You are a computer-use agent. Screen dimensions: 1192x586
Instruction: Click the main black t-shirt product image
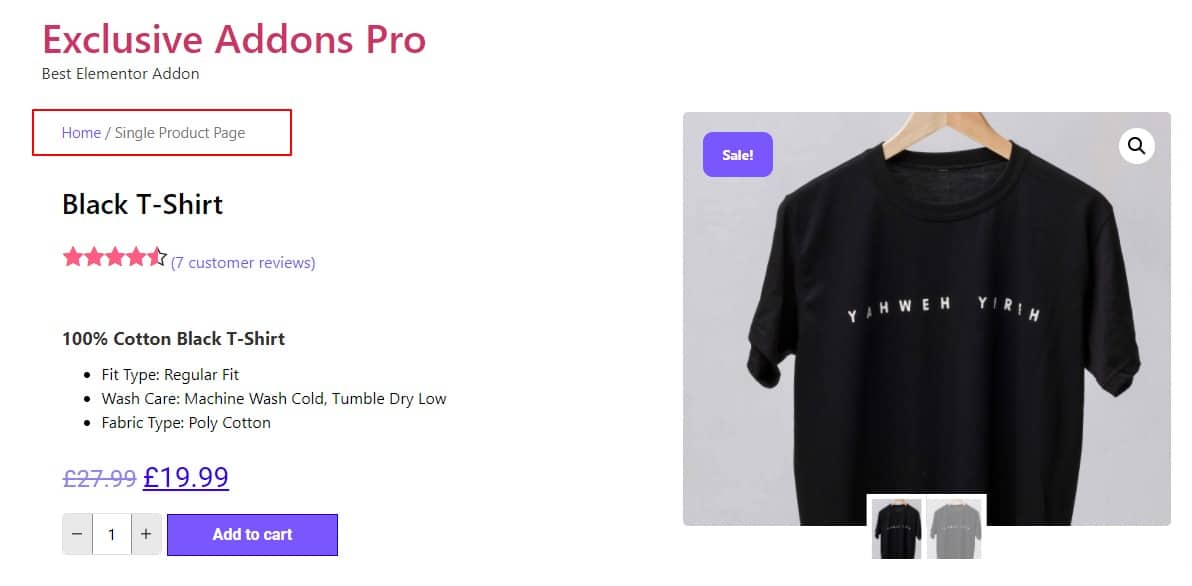(x=927, y=319)
